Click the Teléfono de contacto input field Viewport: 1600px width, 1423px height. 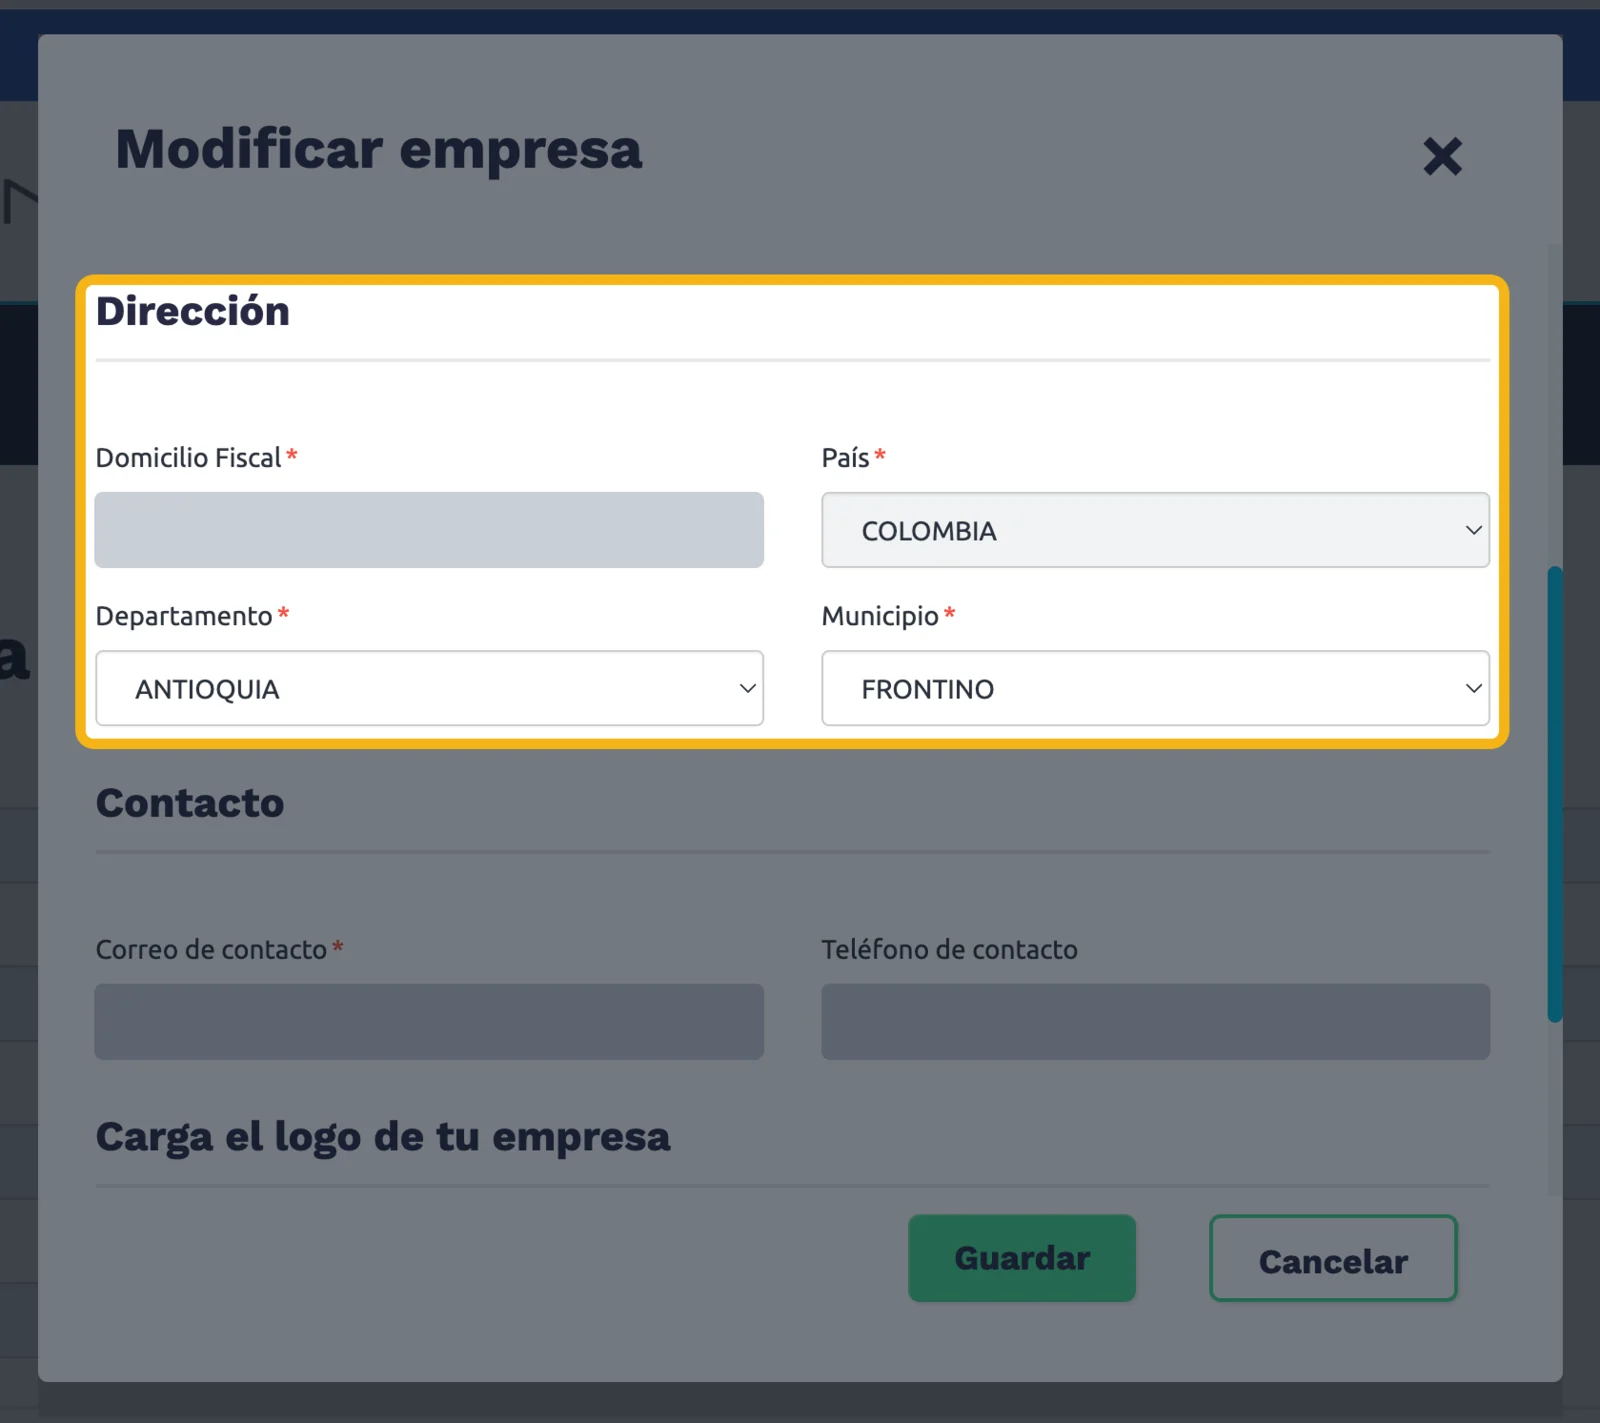1155,1021
